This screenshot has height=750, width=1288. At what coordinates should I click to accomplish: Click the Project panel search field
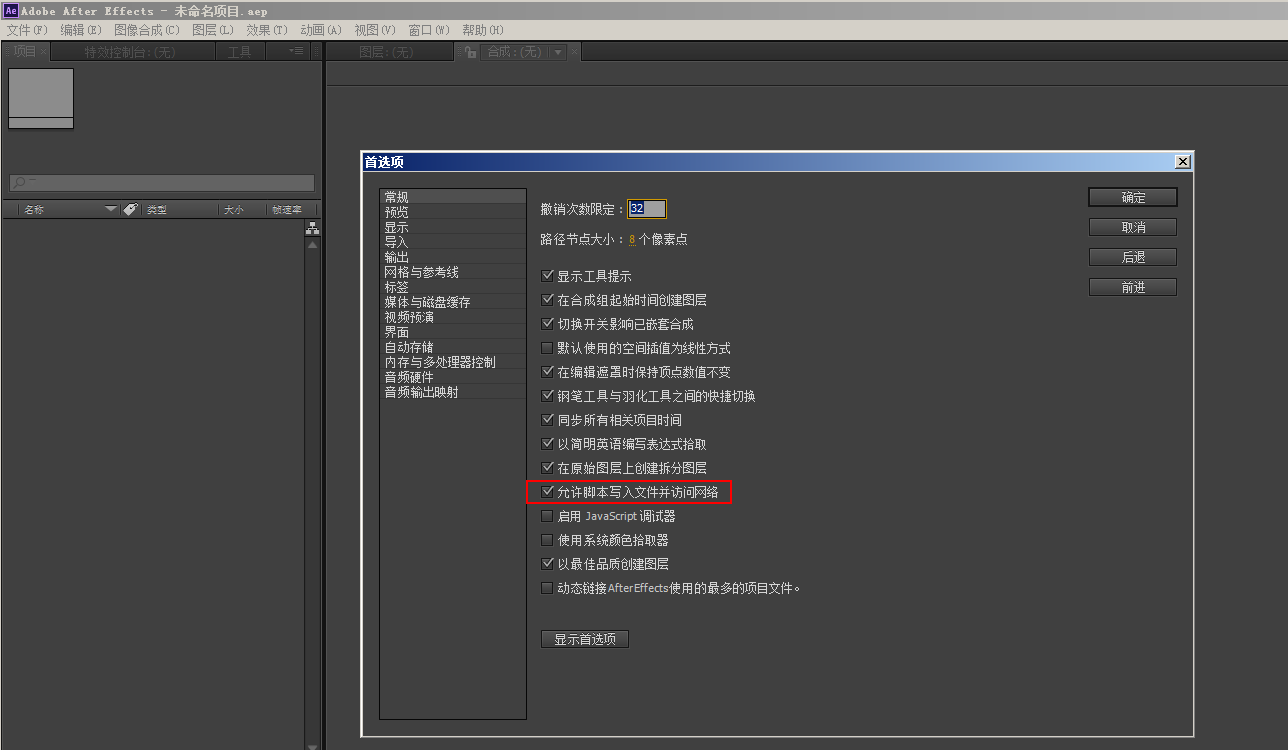[162, 183]
